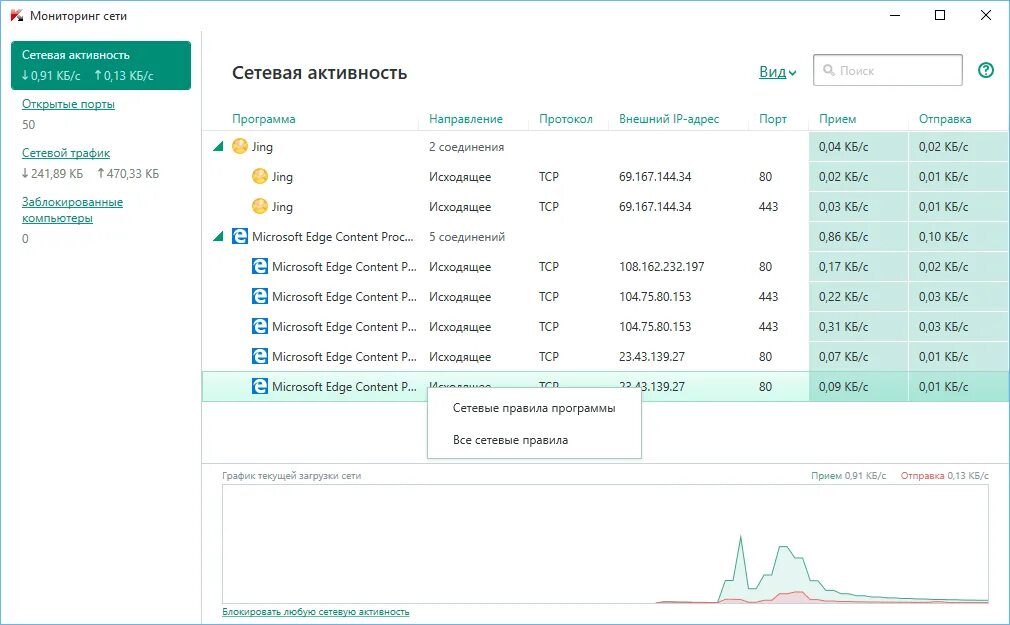Click IP 23.43.139.27 in 0,07 КБ/с row
The width and height of the screenshot is (1010, 625).
(652, 356)
